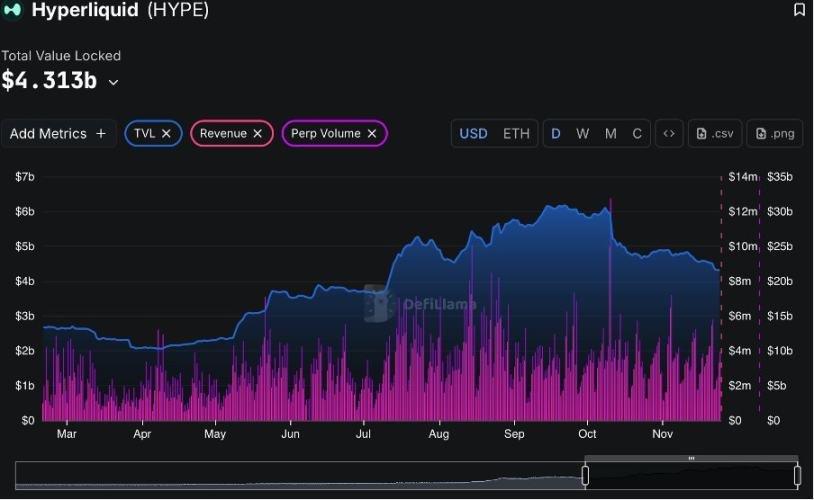The image size is (814, 500).
Task: Click the bookmark icon beside Hyperliquid title
Action: pos(799,10)
